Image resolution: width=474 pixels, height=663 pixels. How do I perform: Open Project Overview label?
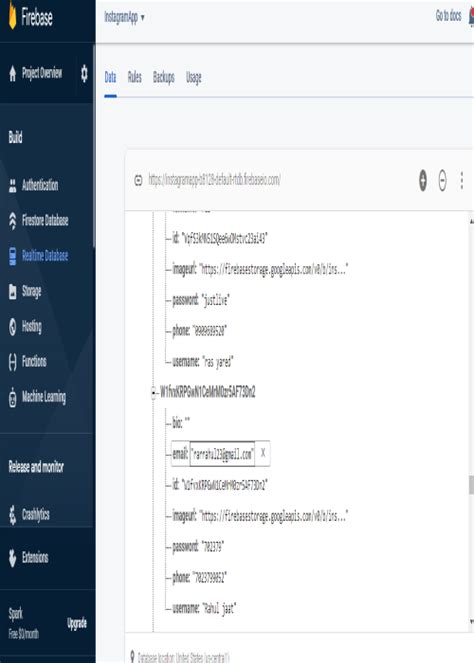(x=42, y=74)
